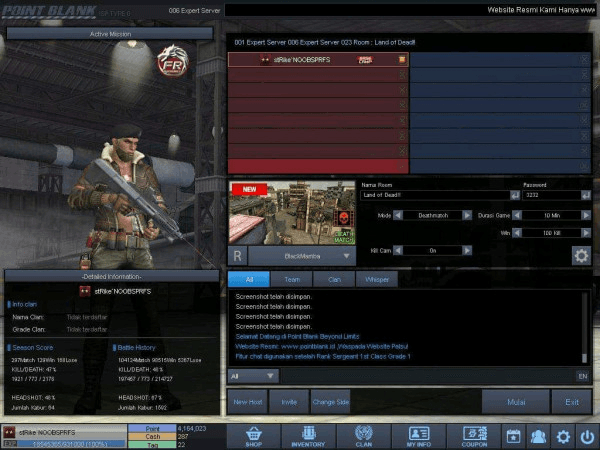Toggle the first blue team slot closed
This screenshot has width=600, height=450.
[585, 60]
